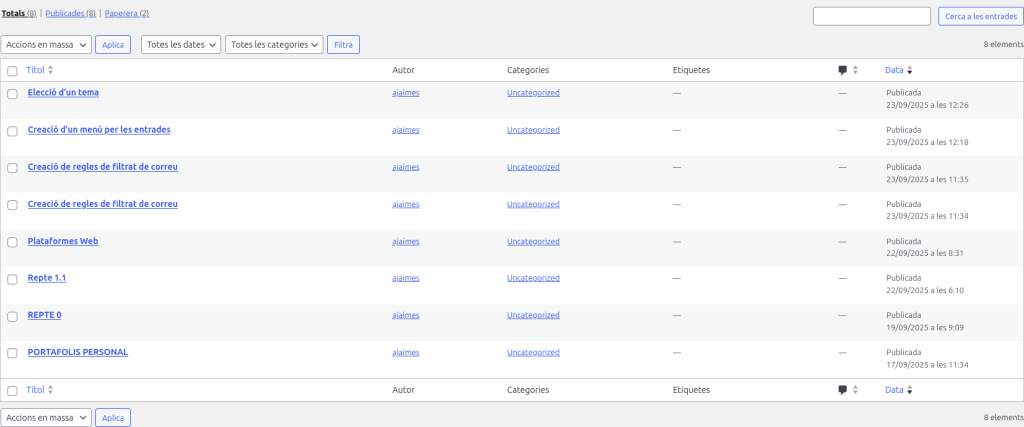Click sort arrow next to bottom Data
Image resolution: width=1024 pixels, height=427 pixels.
pyautogui.click(x=909, y=390)
